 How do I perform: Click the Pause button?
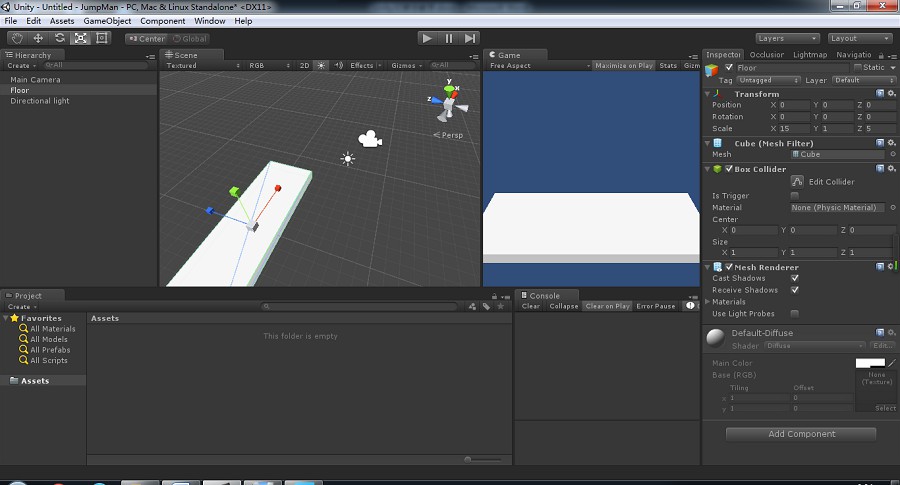448,38
